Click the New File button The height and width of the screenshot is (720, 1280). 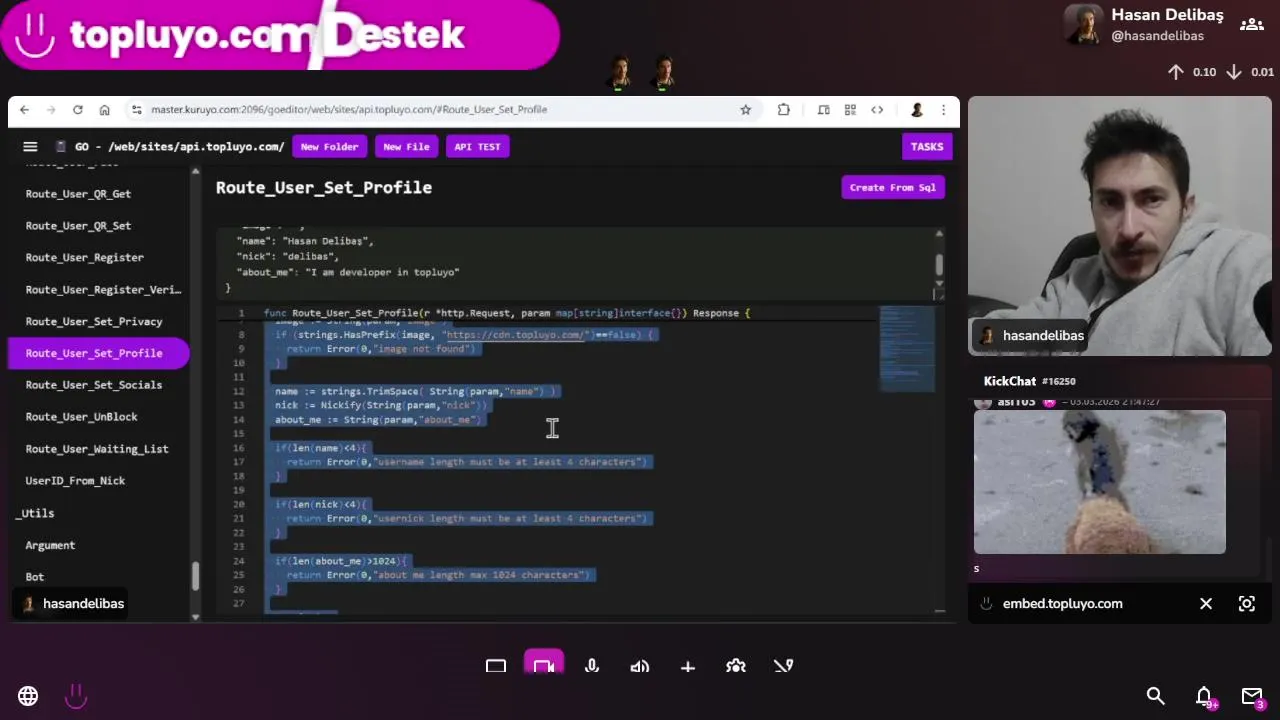(406, 147)
